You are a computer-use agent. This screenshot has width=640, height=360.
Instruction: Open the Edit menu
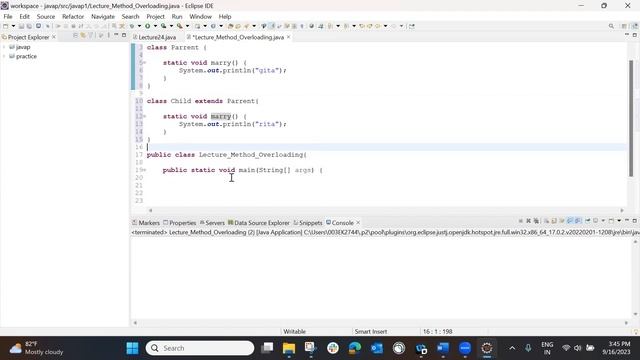coord(24,17)
